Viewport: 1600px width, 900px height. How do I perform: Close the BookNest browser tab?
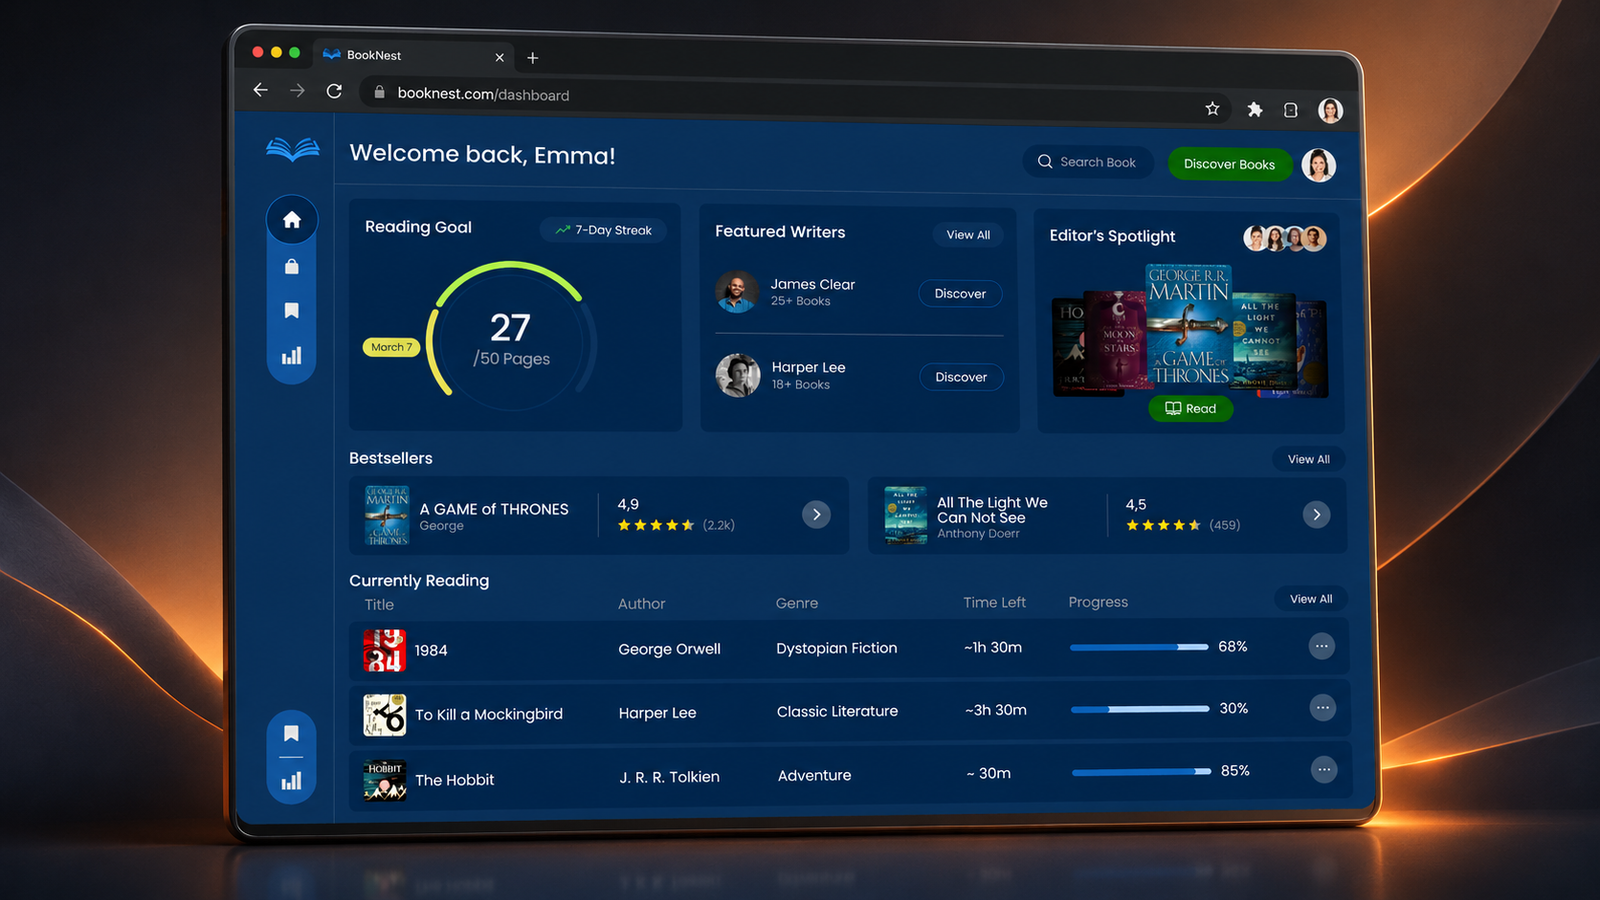pyautogui.click(x=500, y=57)
